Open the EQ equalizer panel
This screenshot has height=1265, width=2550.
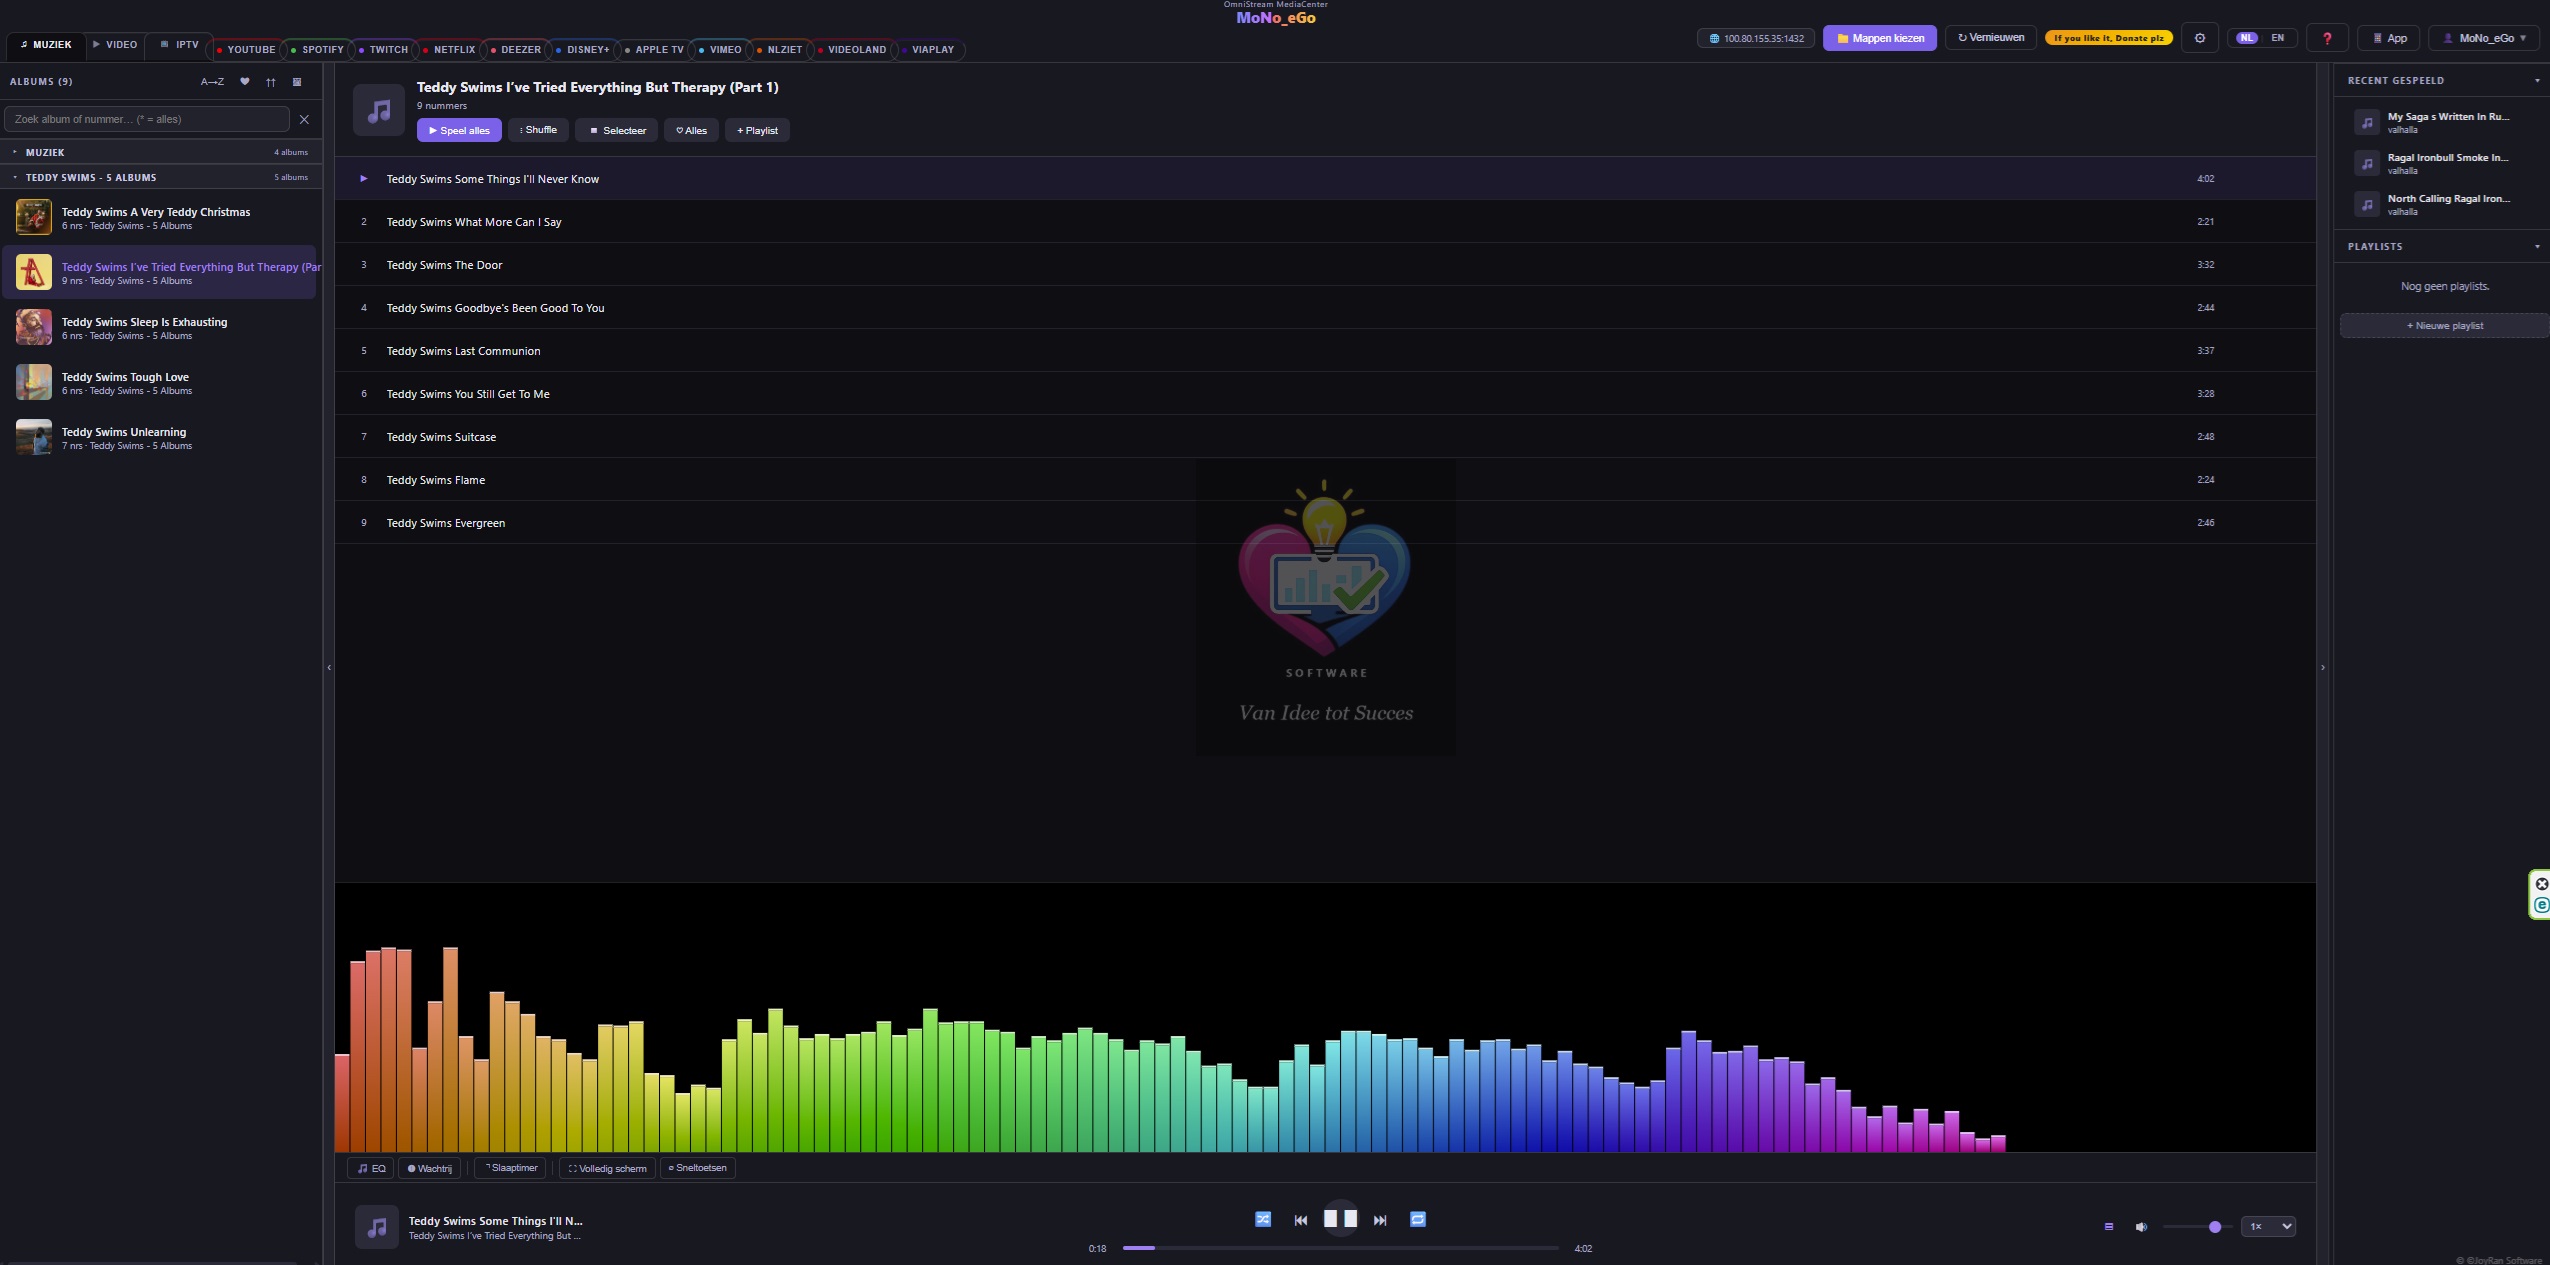tap(371, 1168)
